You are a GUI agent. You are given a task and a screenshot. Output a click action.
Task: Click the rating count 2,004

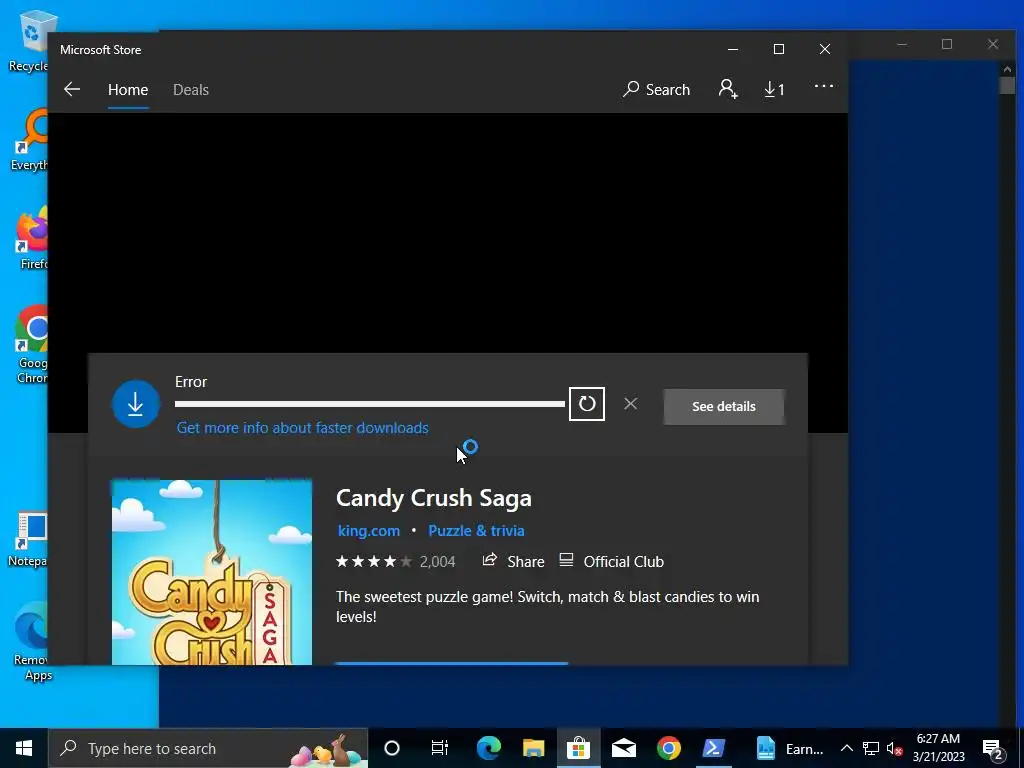coord(438,562)
